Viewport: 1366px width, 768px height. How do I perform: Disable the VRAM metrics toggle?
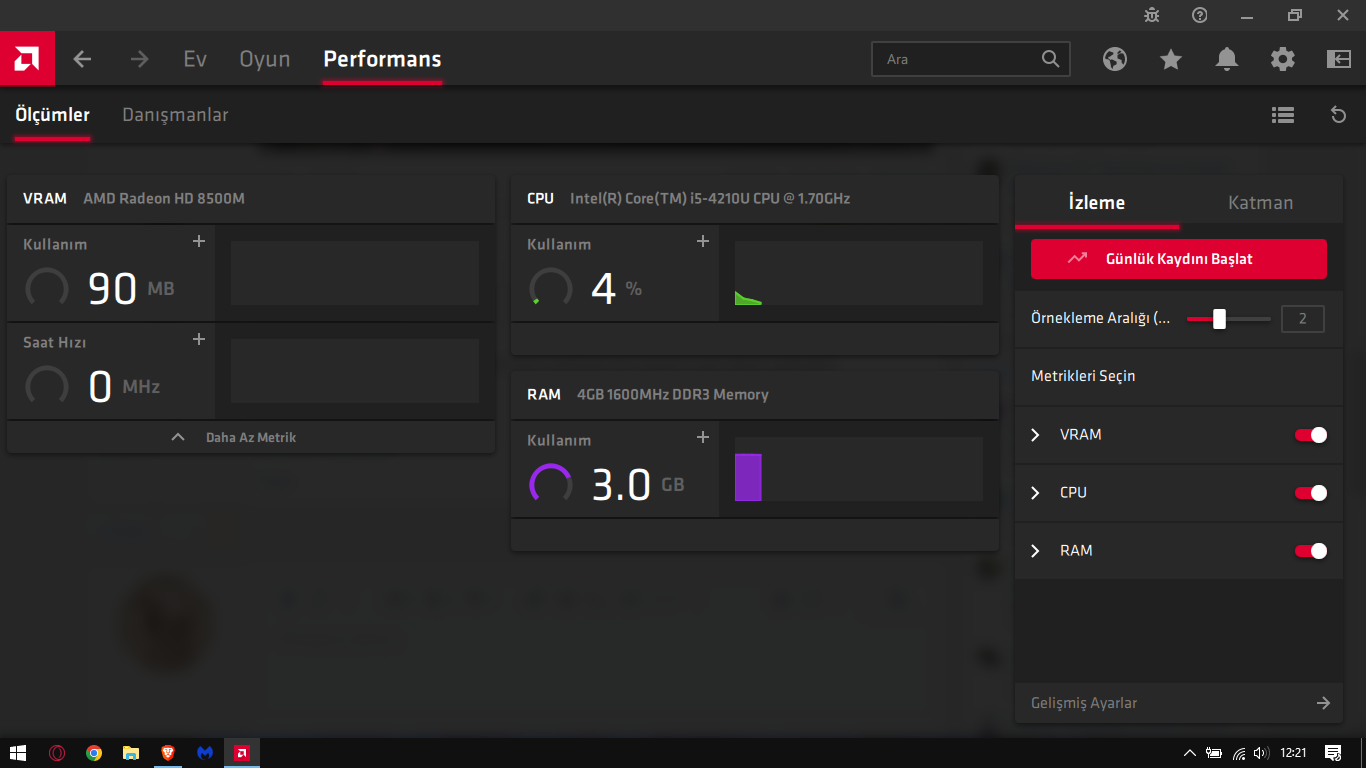point(1311,435)
